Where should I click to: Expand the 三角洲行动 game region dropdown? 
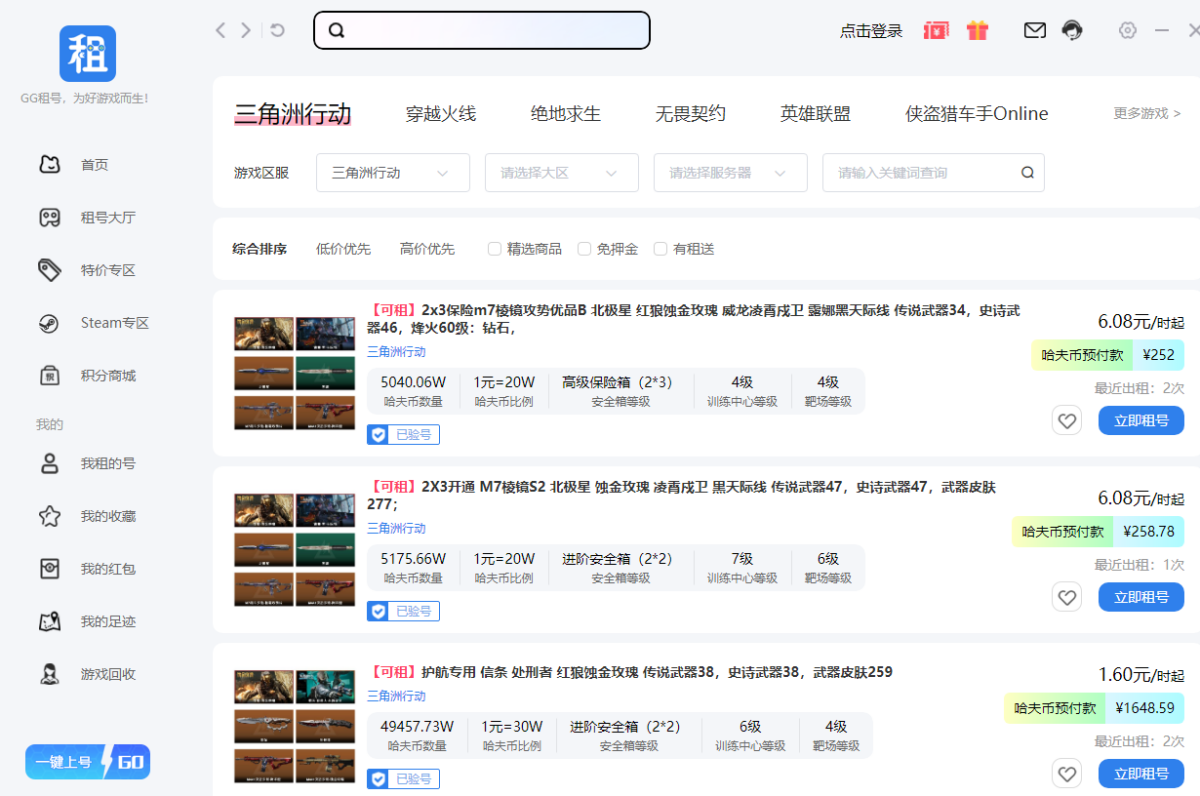pyautogui.click(x=393, y=173)
